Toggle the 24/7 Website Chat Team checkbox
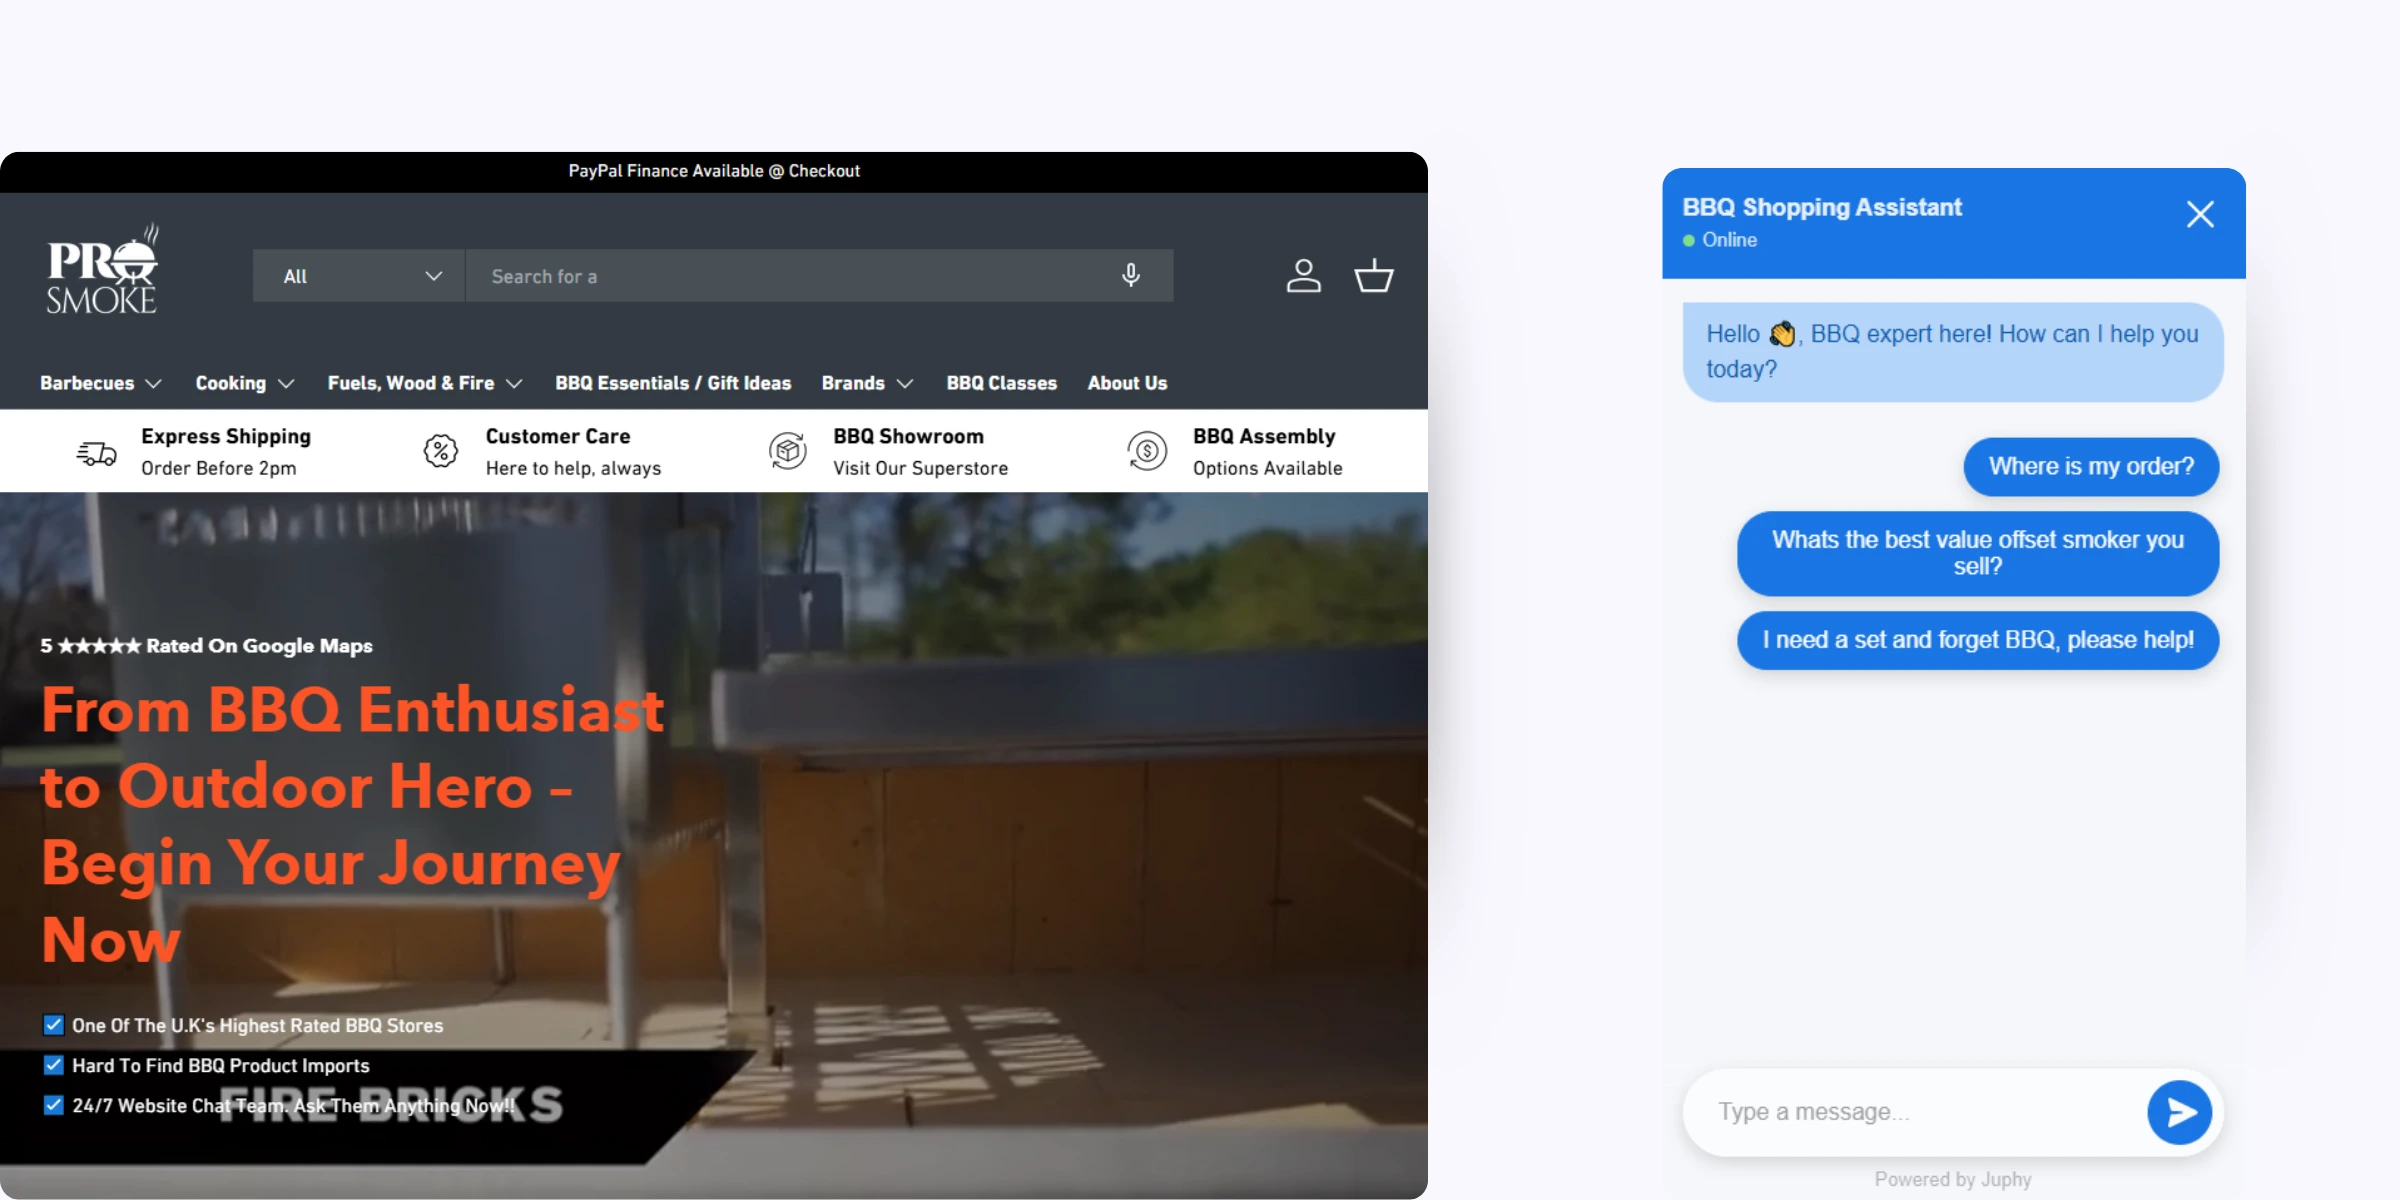This screenshot has width=2400, height=1200. coord(54,1105)
